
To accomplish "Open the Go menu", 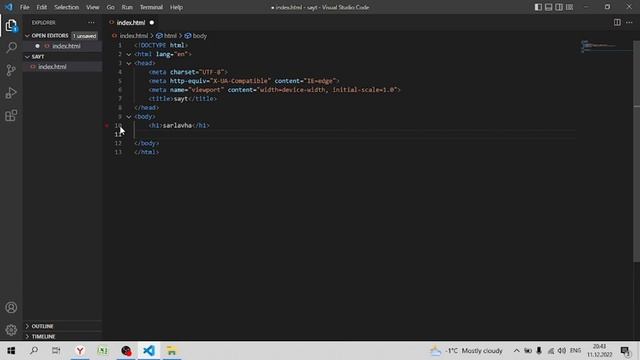I will click(x=111, y=7).
